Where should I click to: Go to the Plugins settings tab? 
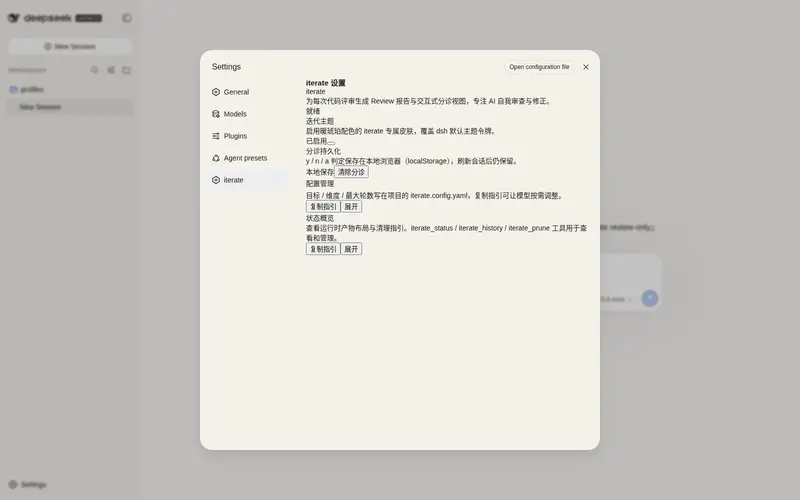(249, 136)
